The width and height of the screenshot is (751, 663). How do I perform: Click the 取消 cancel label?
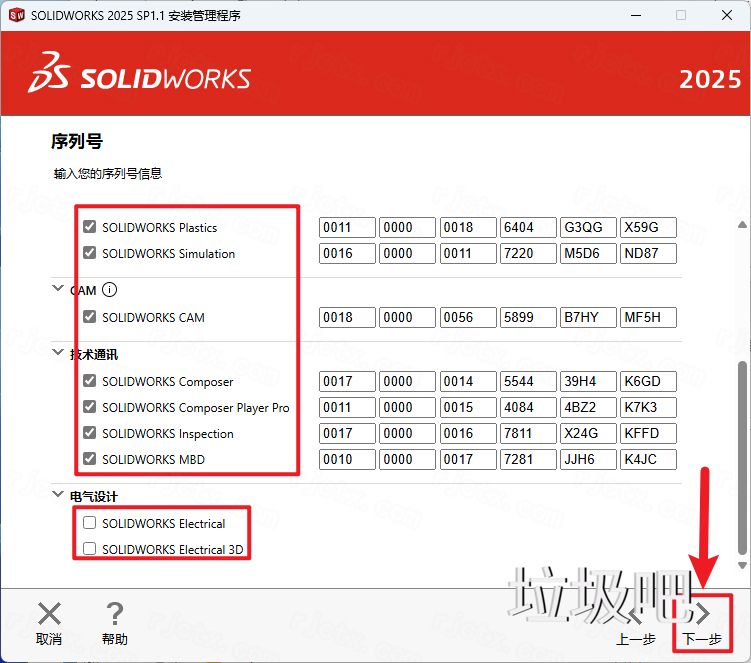pyautogui.click(x=49, y=639)
